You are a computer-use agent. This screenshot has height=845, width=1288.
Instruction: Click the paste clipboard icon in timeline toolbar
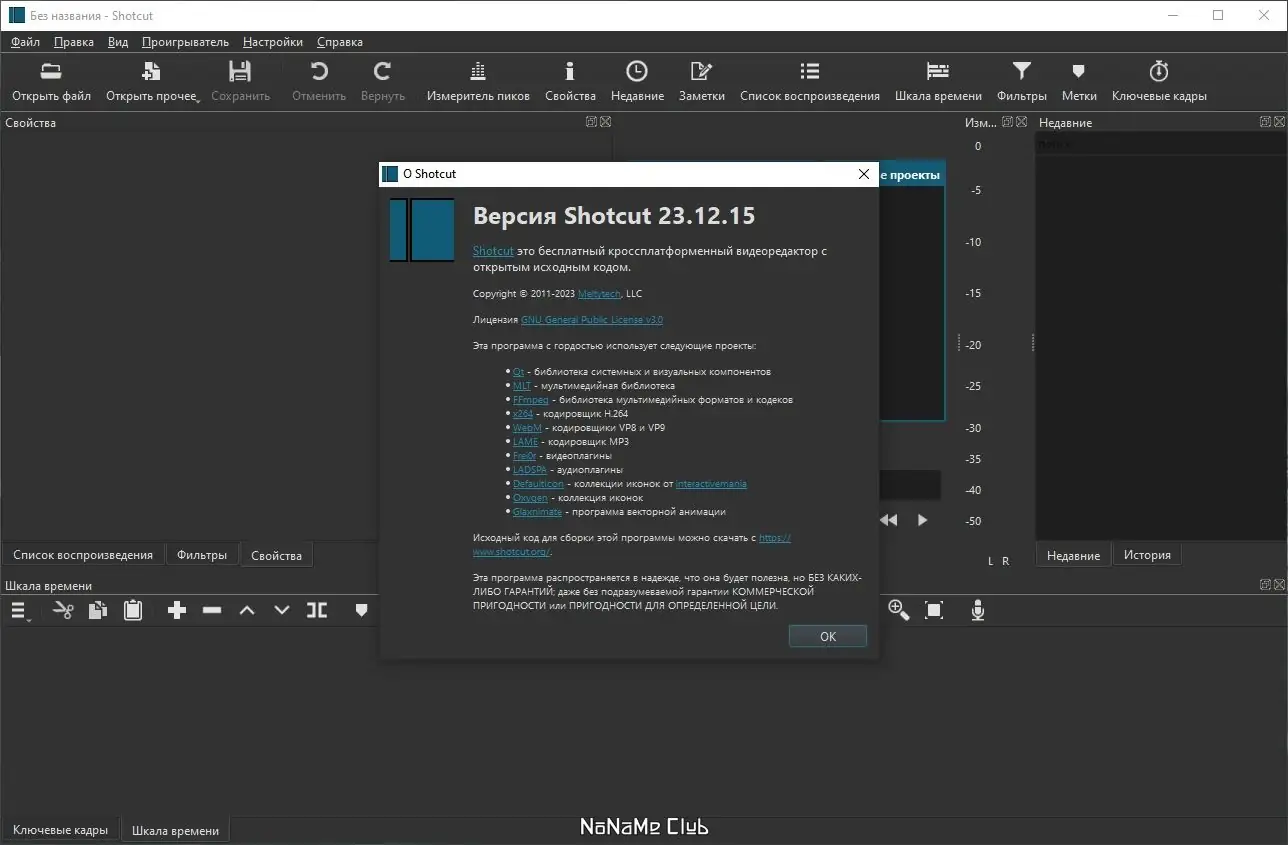pos(133,610)
